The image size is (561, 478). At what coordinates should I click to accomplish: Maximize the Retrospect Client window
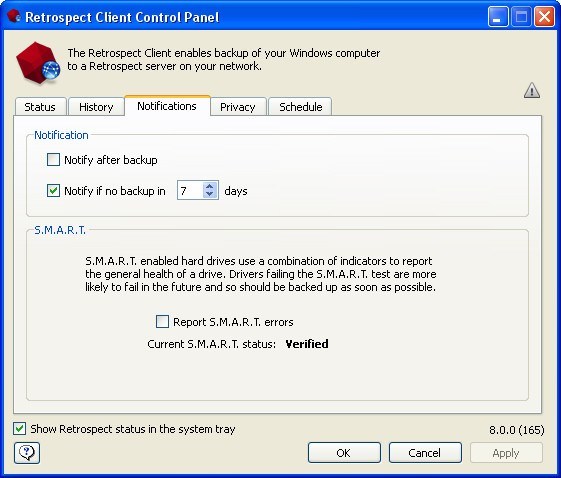pyautogui.click(x=521, y=16)
